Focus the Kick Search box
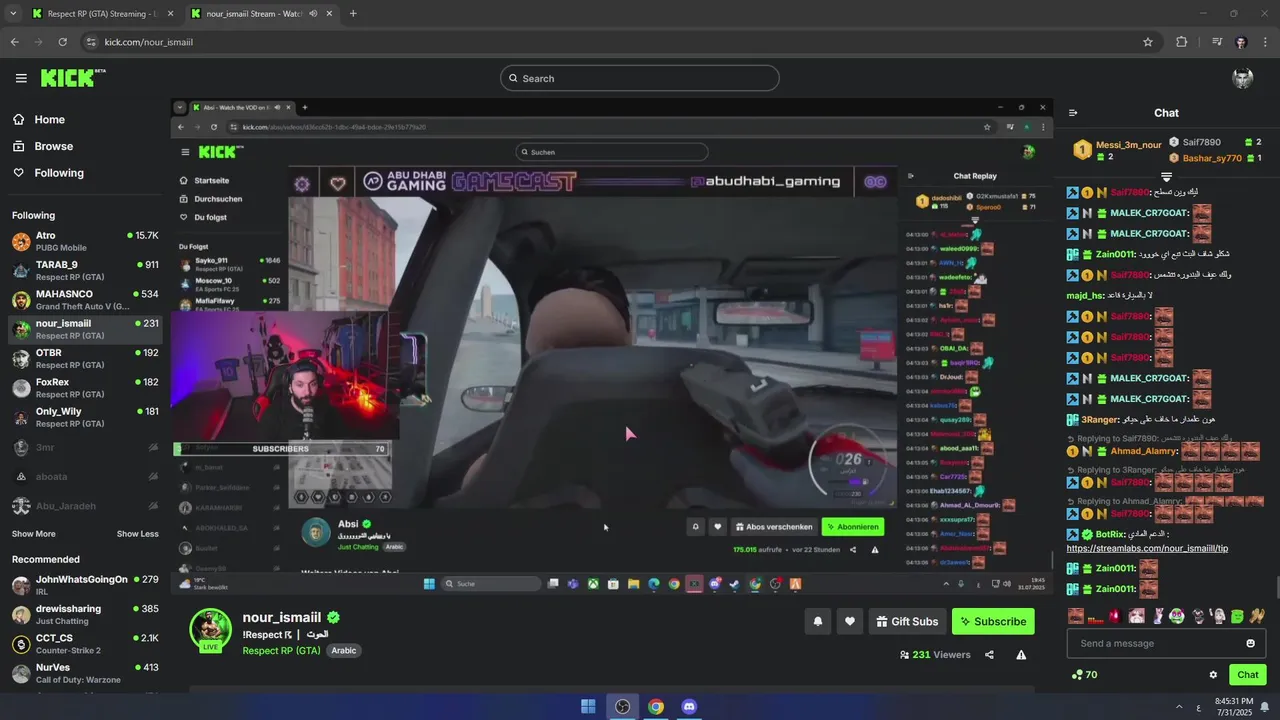This screenshot has height=720, width=1280. pos(640,78)
